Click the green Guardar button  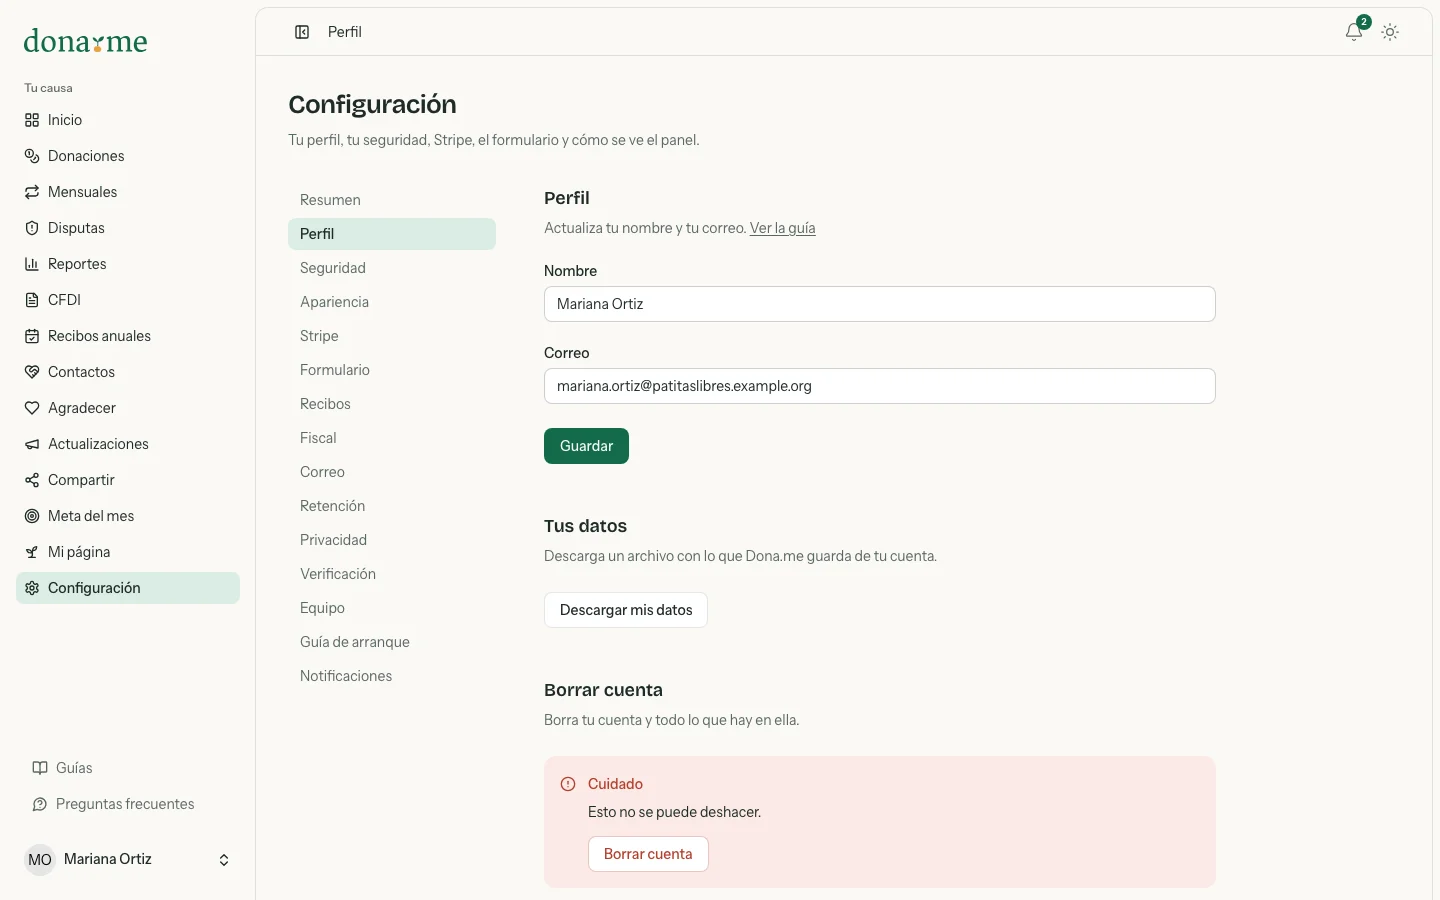click(x=586, y=446)
